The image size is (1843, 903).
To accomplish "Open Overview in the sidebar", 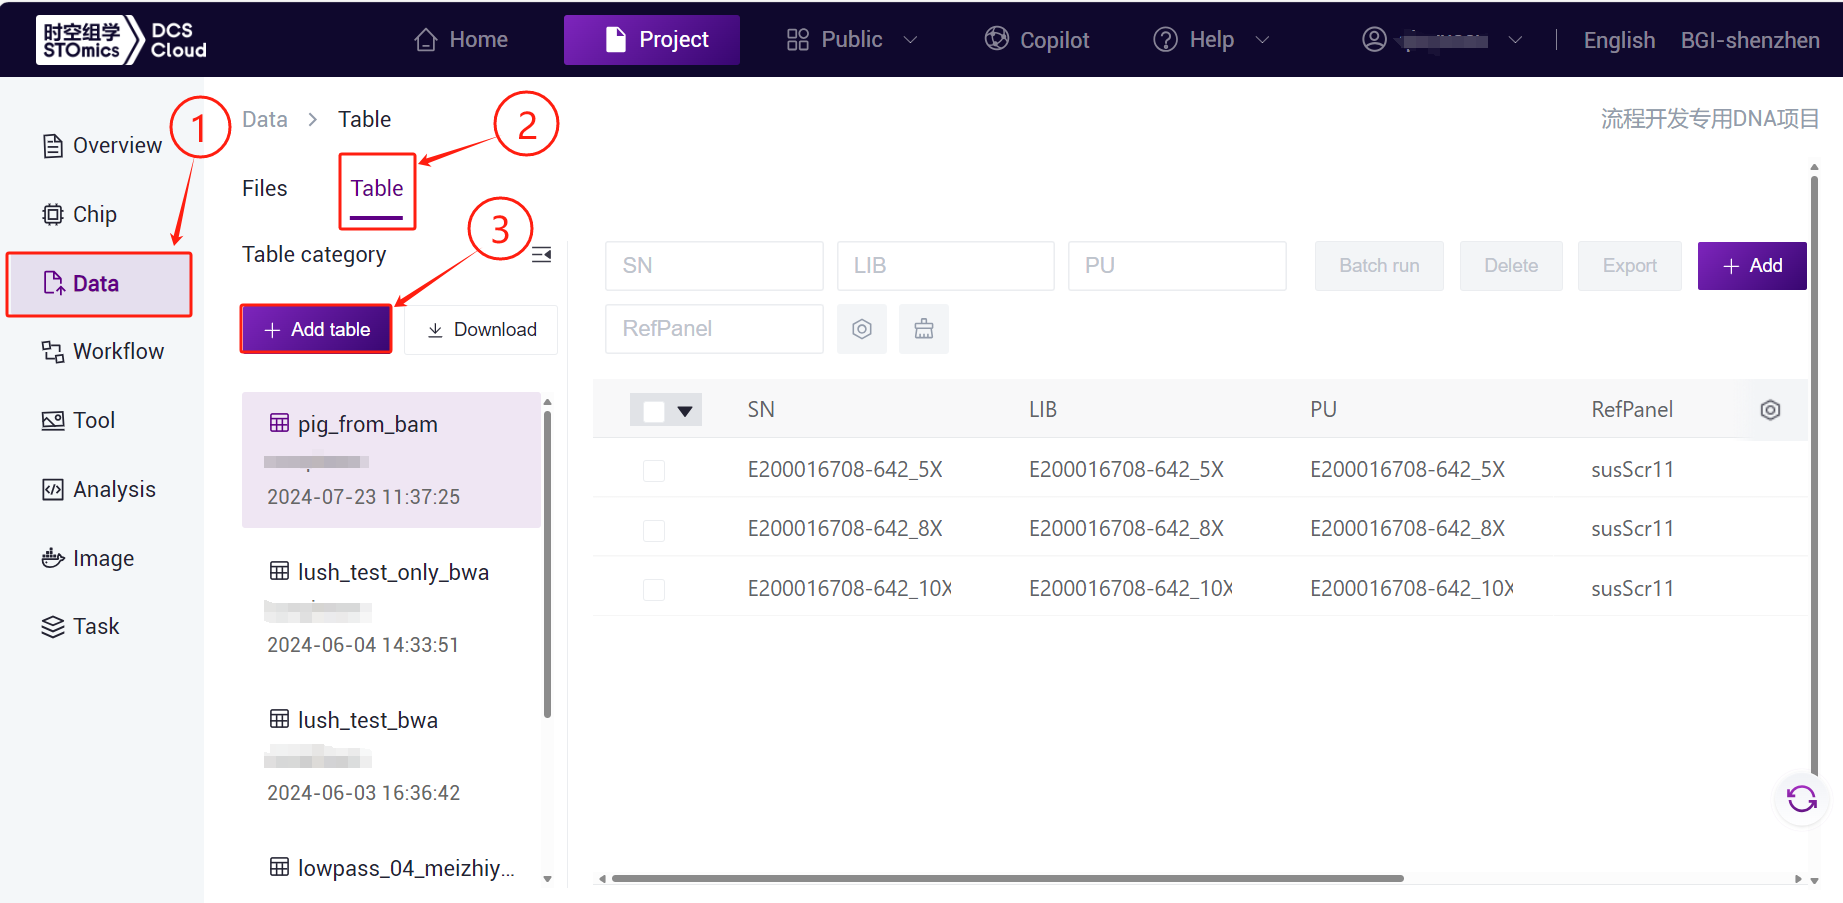I will pyautogui.click(x=101, y=146).
